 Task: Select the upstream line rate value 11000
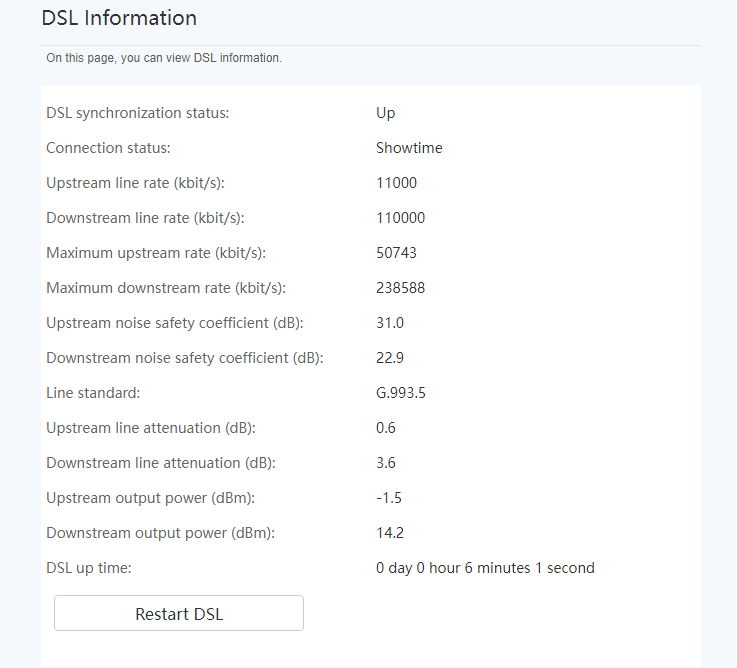click(x=396, y=182)
